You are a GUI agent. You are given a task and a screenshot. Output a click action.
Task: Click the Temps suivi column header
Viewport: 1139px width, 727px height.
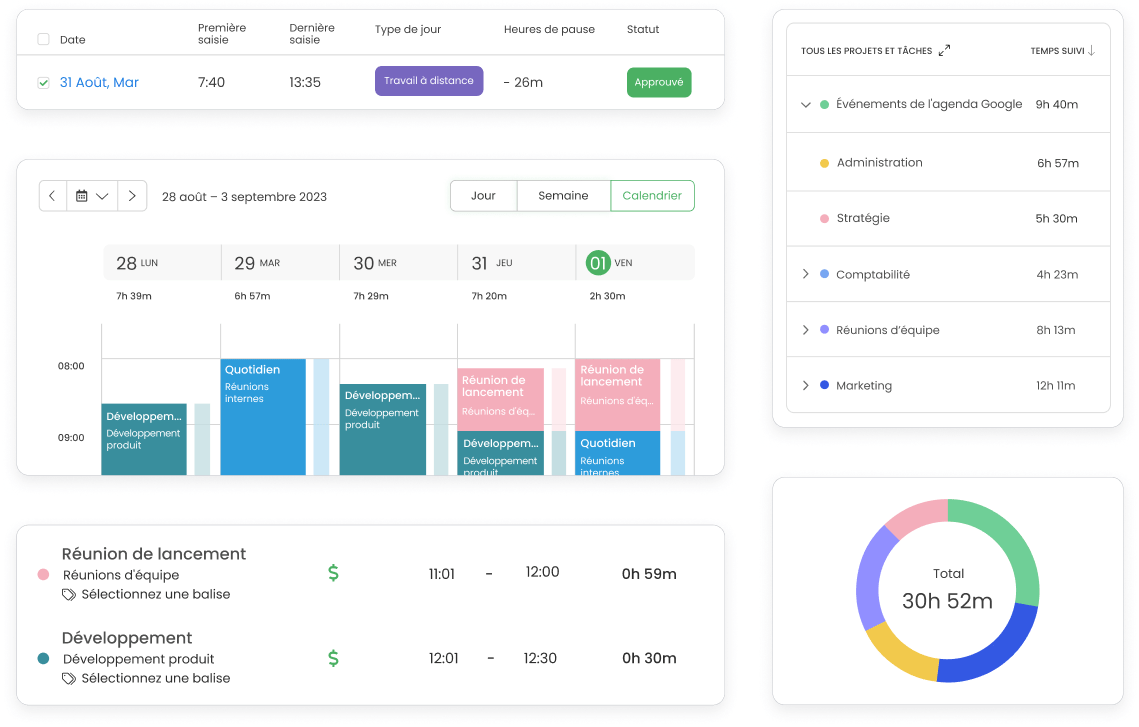coord(1058,51)
